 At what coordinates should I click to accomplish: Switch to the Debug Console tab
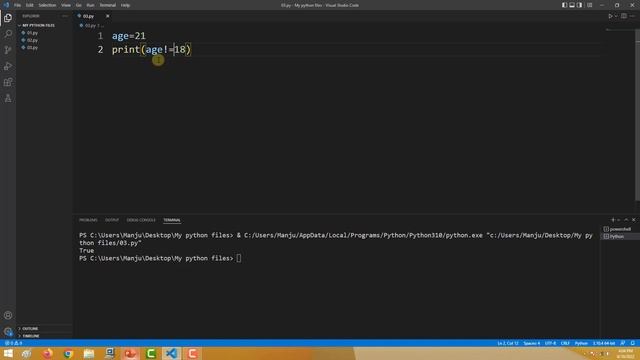click(x=141, y=220)
